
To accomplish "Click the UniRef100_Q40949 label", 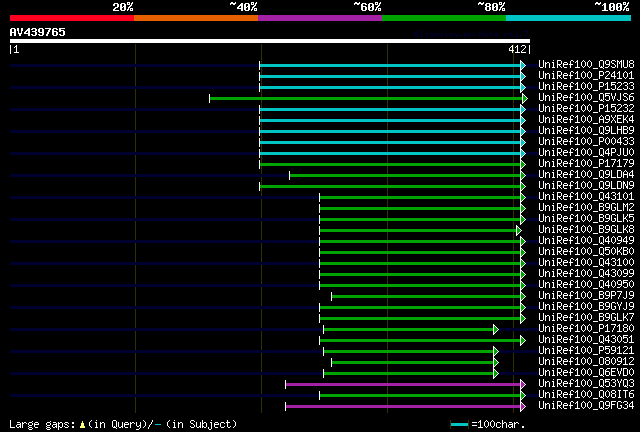I will tap(586, 241).
